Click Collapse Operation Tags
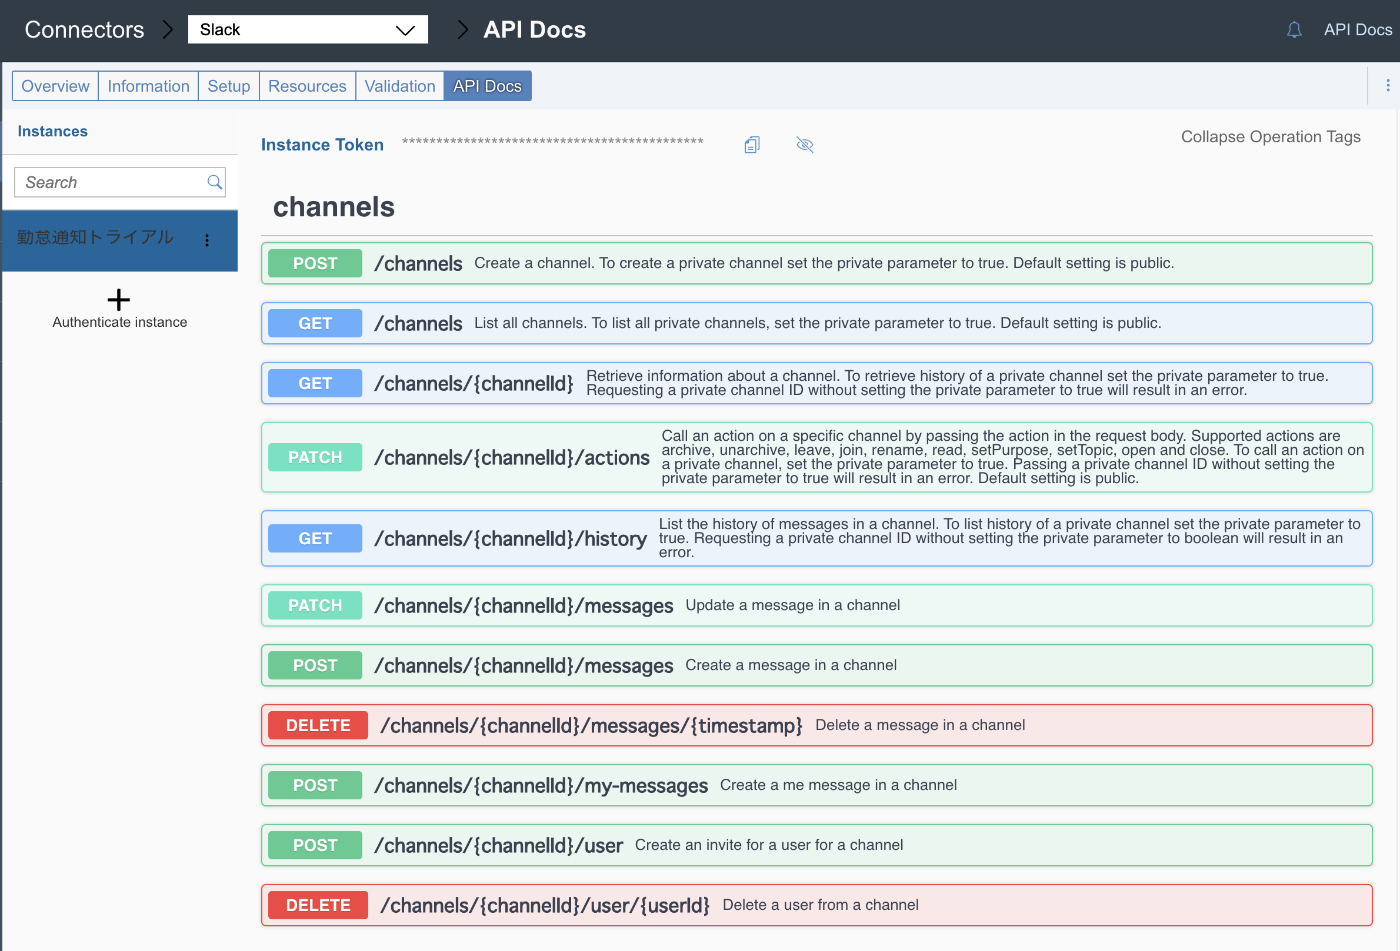Viewport: 1400px width, 951px height. coord(1270,137)
